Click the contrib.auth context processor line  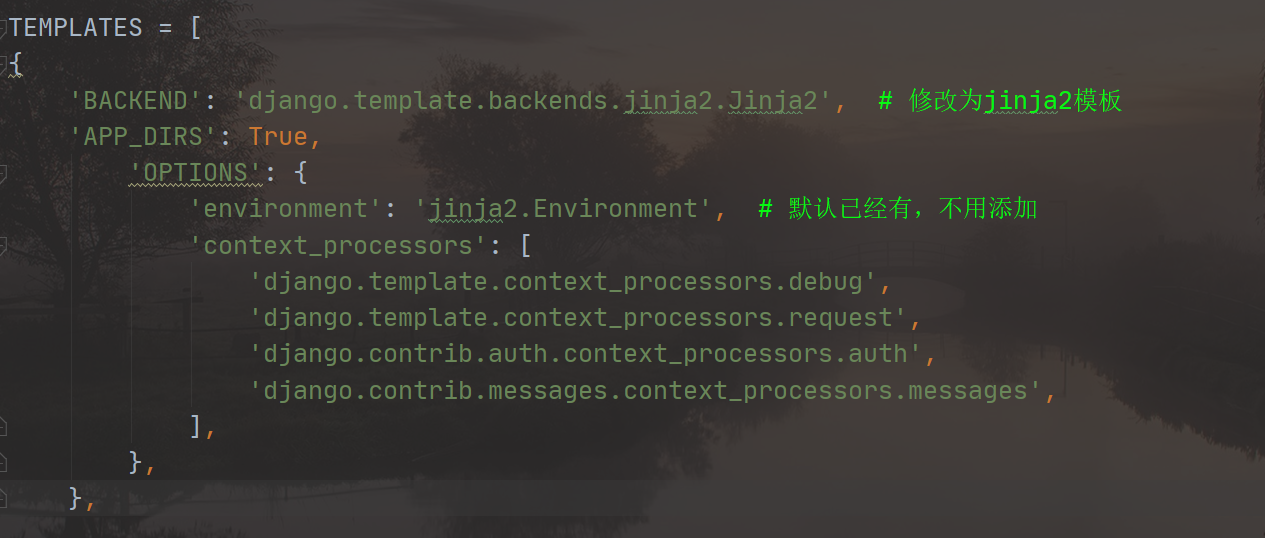586,353
